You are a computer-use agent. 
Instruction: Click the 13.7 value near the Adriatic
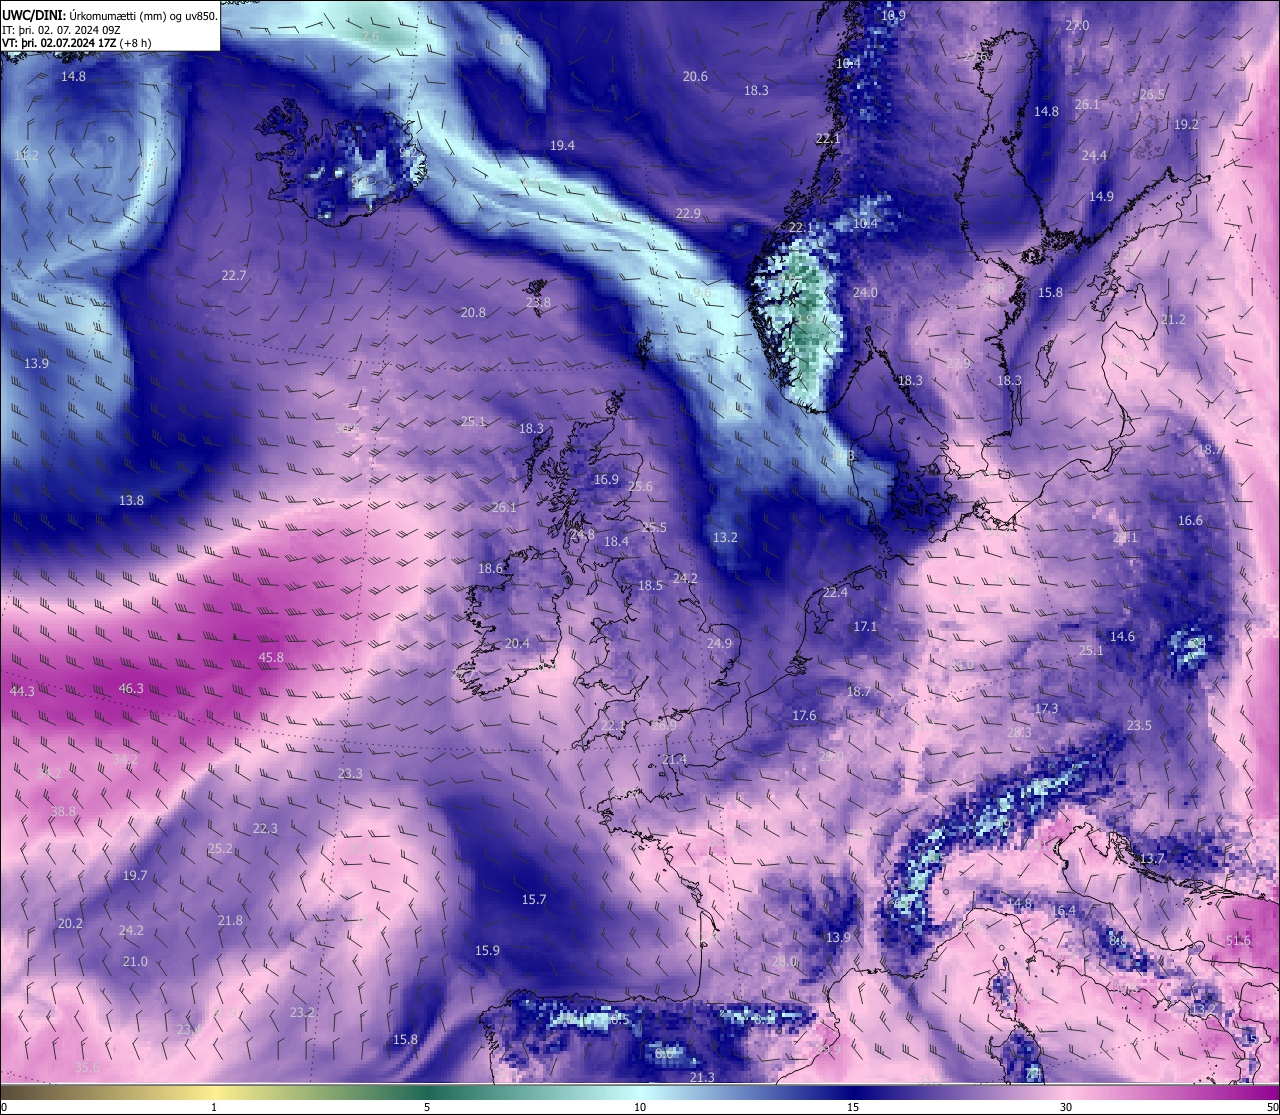tap(1152, 858)
